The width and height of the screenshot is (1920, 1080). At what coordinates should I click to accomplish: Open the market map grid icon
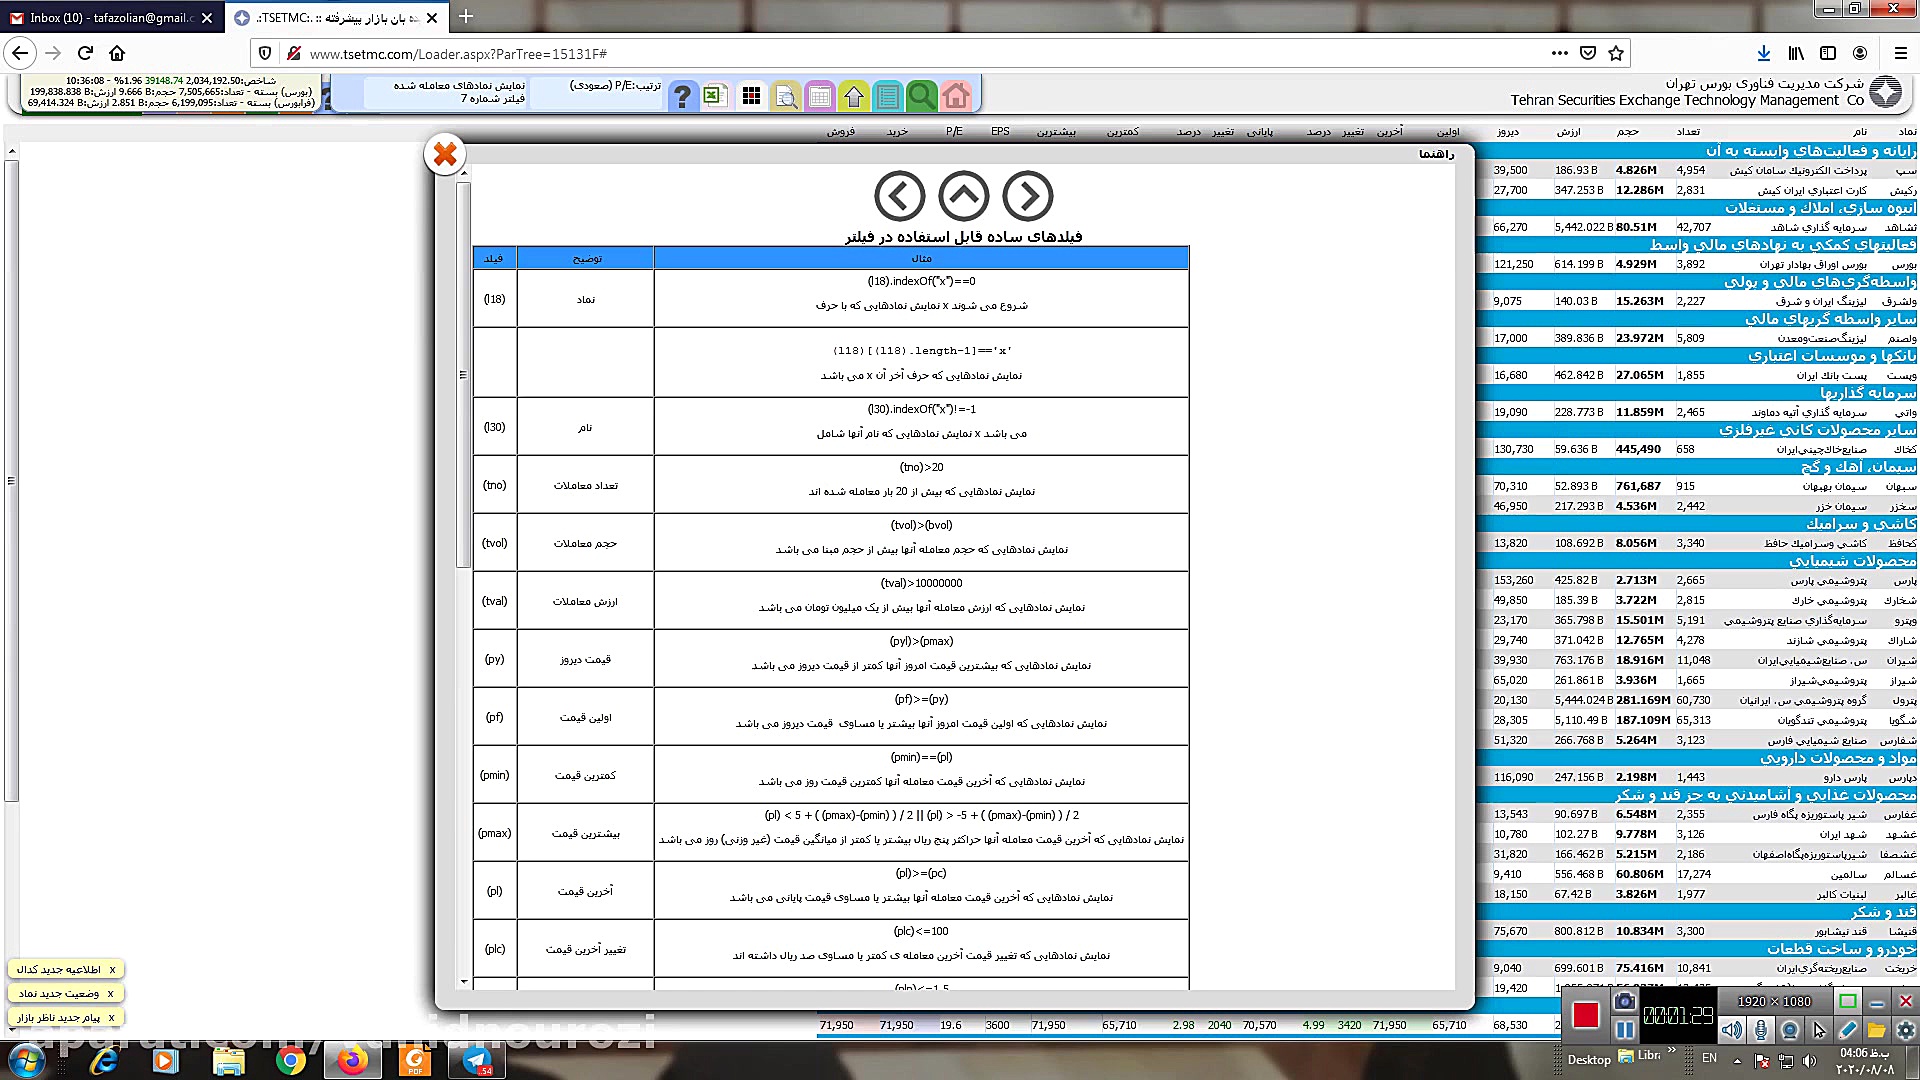tap(751, 96)
